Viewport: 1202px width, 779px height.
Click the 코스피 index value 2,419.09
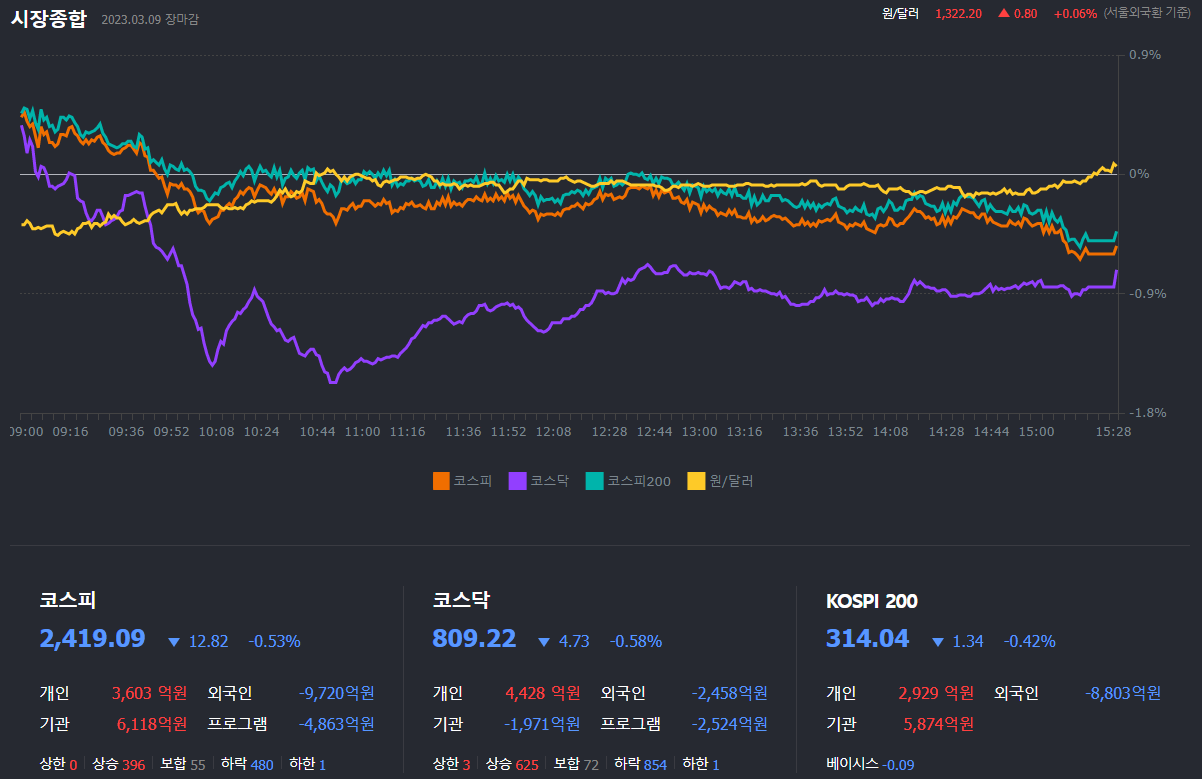point(92,639)
